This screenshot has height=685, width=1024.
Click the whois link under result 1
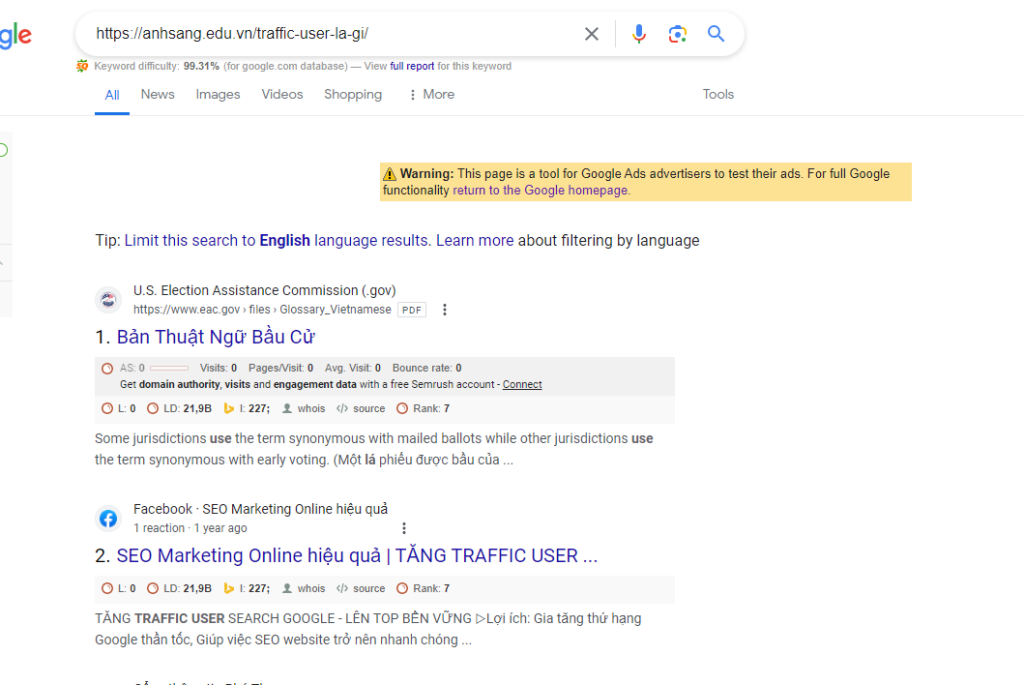click(x=311, y=409)
